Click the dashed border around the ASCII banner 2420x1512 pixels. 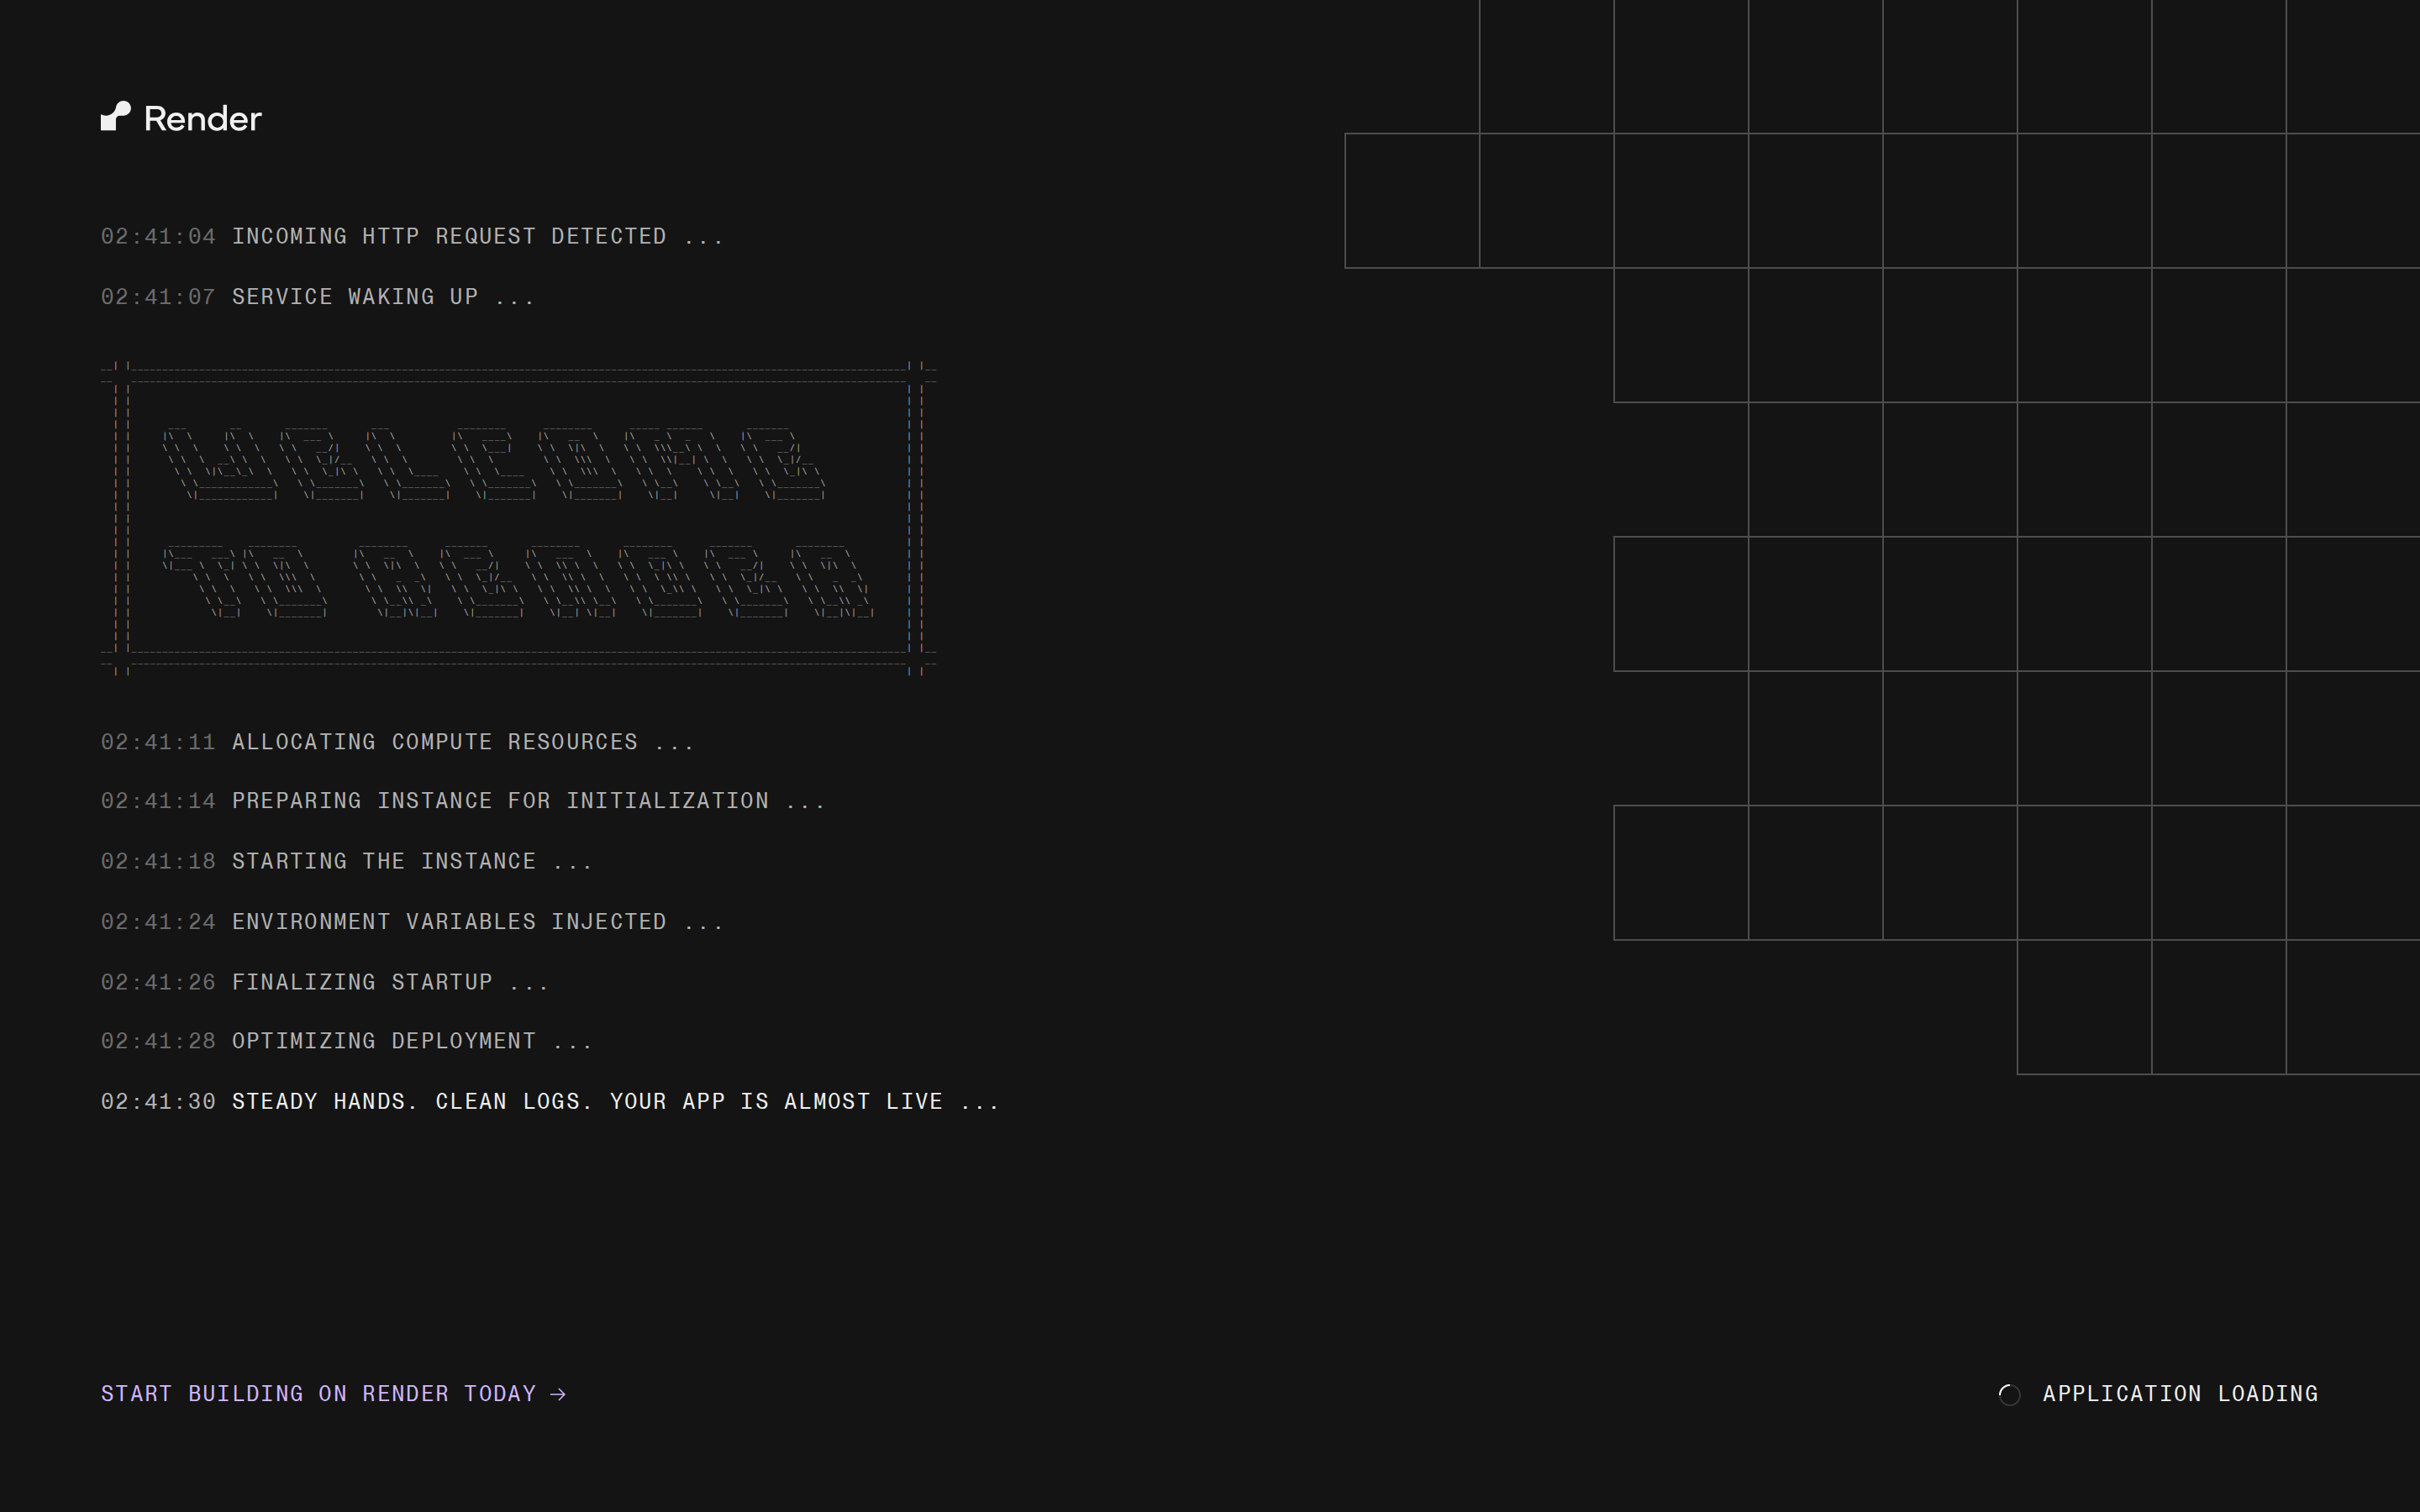(520, 368)
